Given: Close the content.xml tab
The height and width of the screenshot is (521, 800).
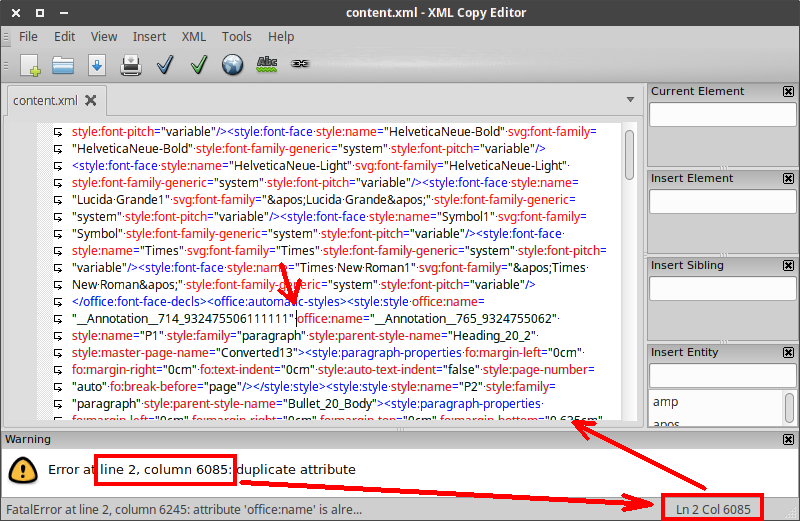Looking at the screenshot, I should 90,100.
